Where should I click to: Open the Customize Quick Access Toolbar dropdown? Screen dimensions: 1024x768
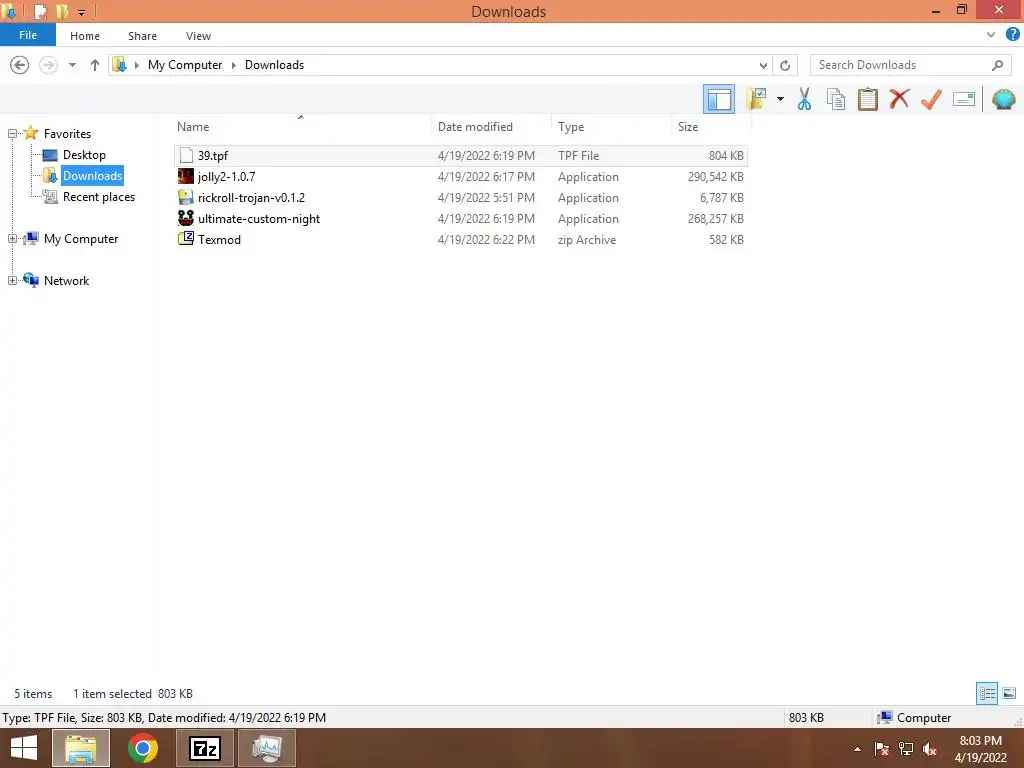click(x=81, y=12)
